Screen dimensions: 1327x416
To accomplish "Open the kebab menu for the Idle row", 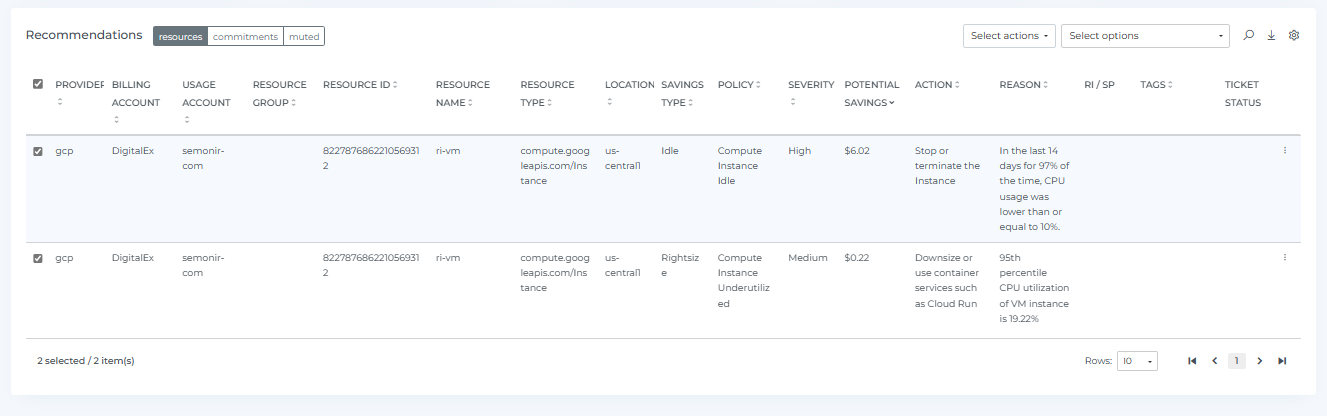I will (1284, 151).
